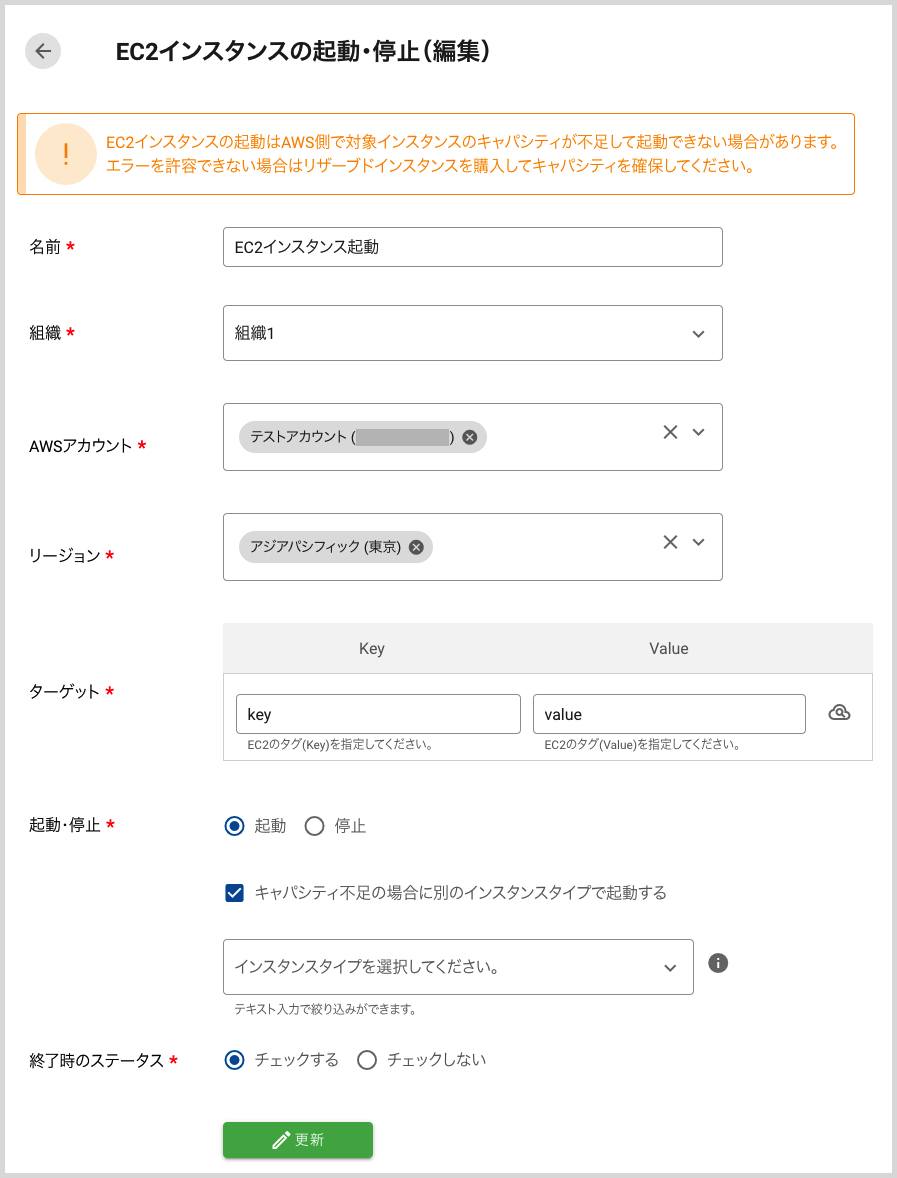897x1178 pixels.
Task: Select the チェックしない radio option
Action: point(367,1060)
